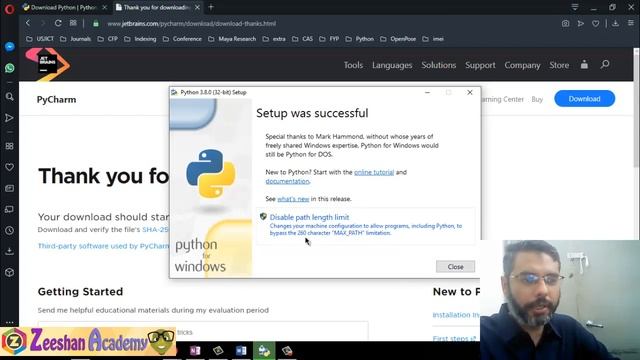Viewport: 640px width, 360px height.
Task: Click Close in Python Setup dialog
Action: point(455,267)
